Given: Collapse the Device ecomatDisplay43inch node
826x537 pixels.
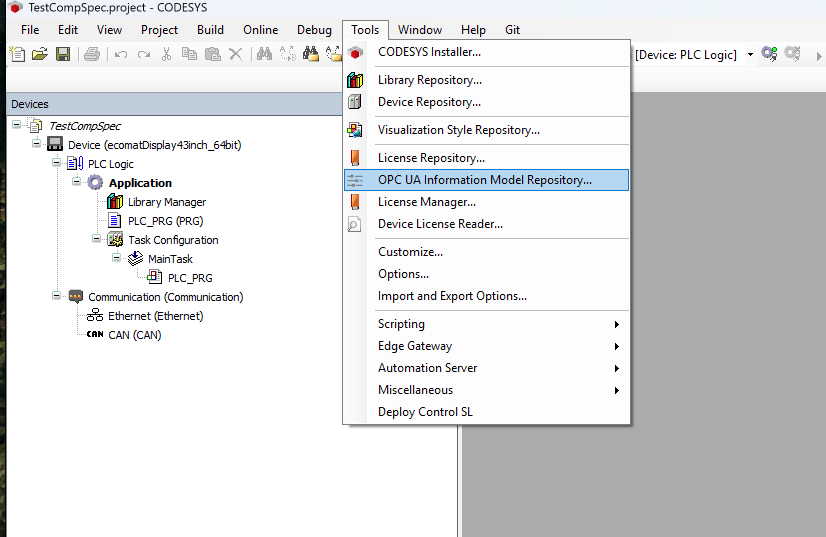Looking at the screenshot, I should (x=36, y=143).
